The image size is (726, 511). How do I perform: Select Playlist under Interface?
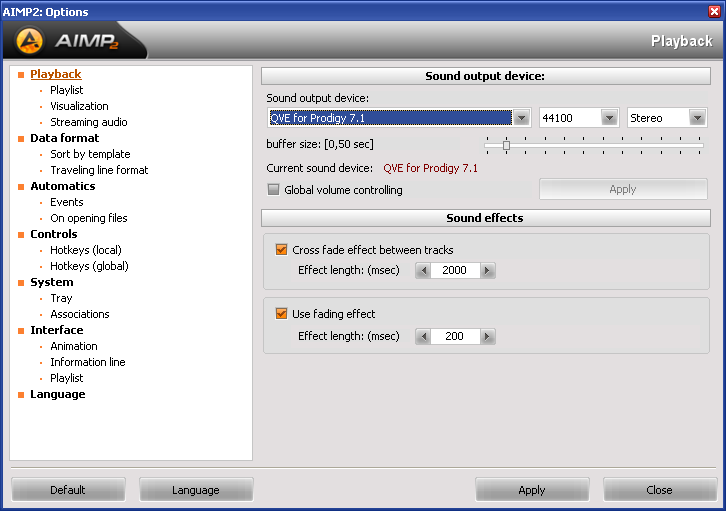pos(67,378)
